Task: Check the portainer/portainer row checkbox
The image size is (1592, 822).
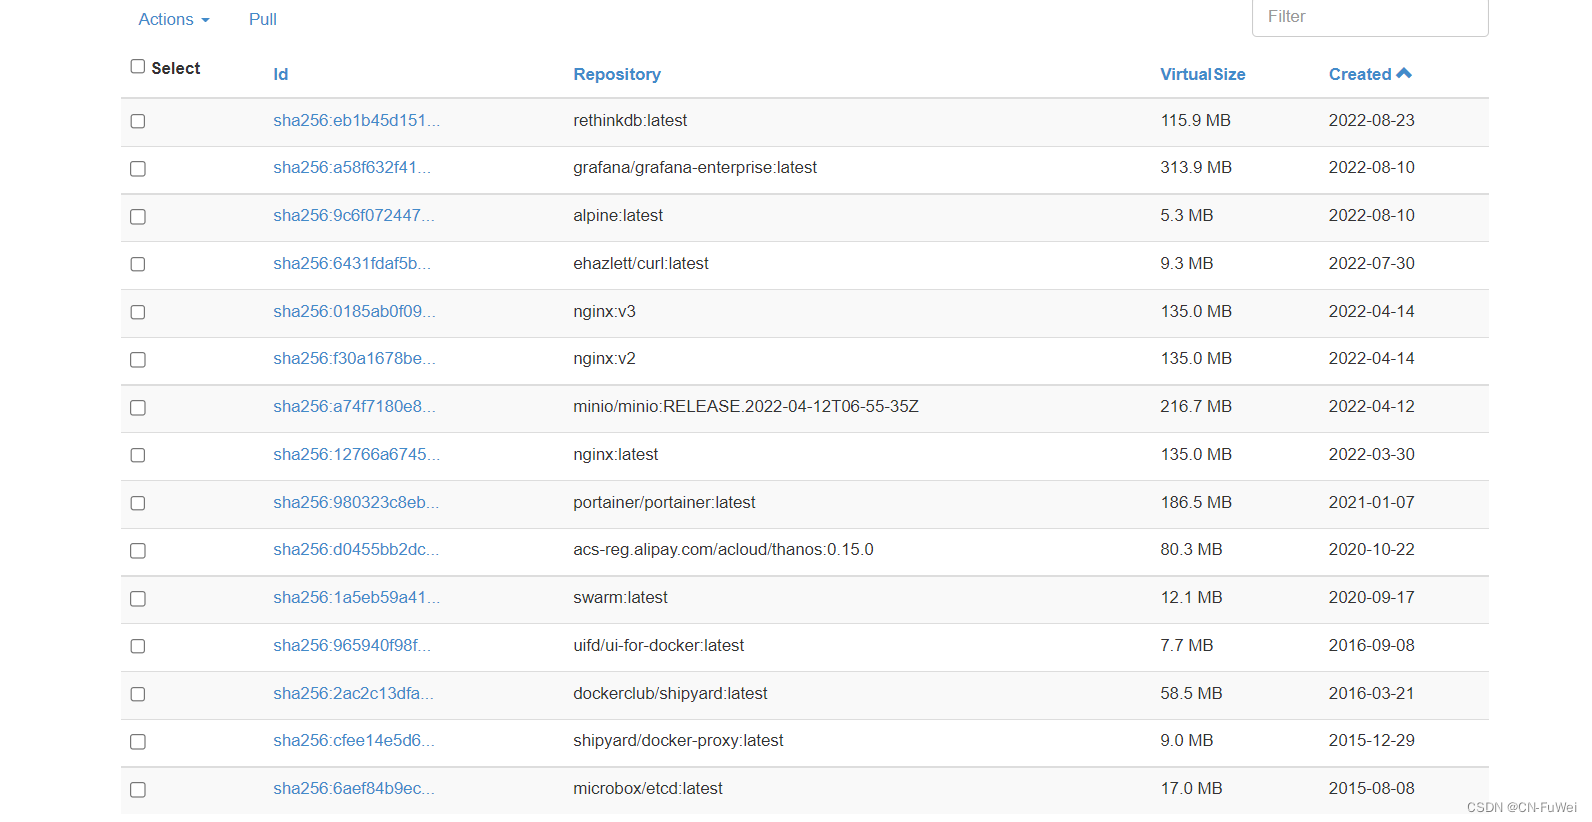Action: pyautogui.click(x=138, y=503)
